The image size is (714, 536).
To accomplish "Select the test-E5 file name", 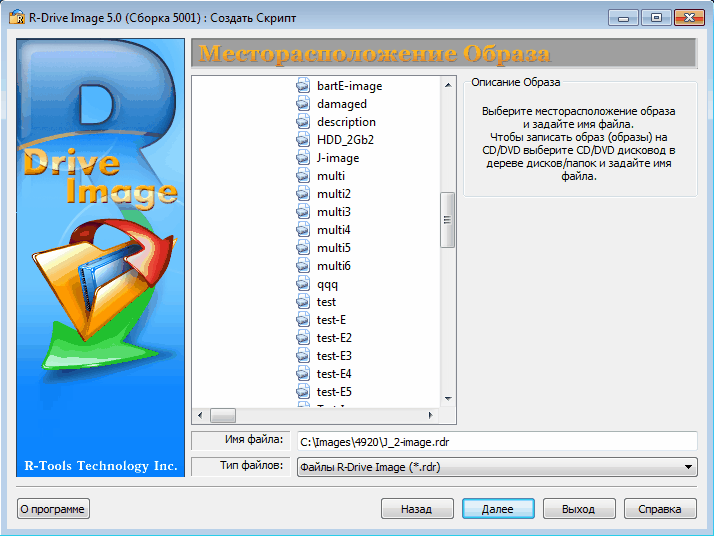I will 334,392.
